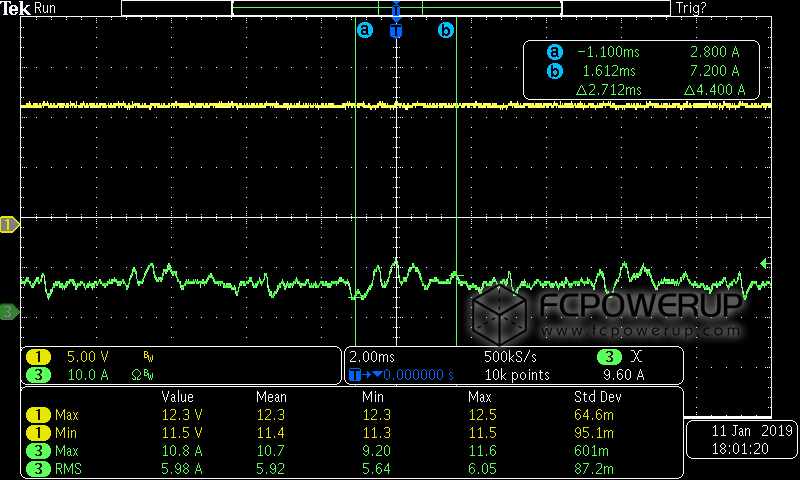Click the cursor a marker on graticule
This screenshot has width=800, height=480.
coord(364,30)
